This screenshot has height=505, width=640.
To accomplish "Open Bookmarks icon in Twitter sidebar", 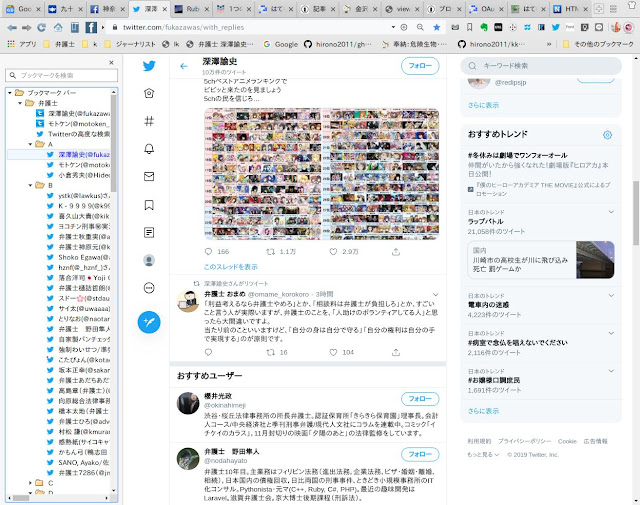I will pos(149,205).
